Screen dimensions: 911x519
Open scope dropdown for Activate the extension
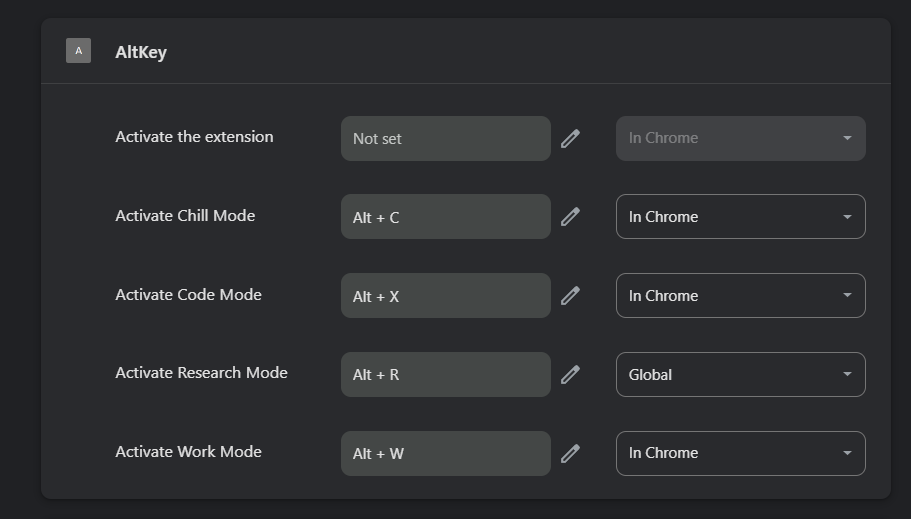pyautogui.click(x=740, y=138)
